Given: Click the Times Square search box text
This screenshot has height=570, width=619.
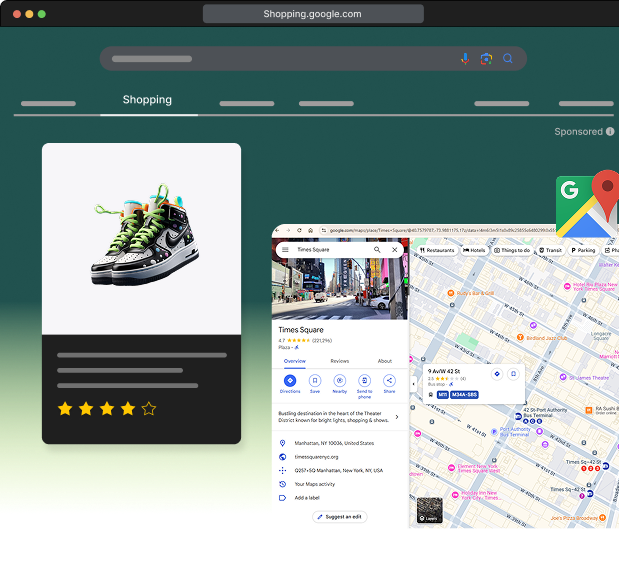Looking at the screenshot, I should pos(313,249).
